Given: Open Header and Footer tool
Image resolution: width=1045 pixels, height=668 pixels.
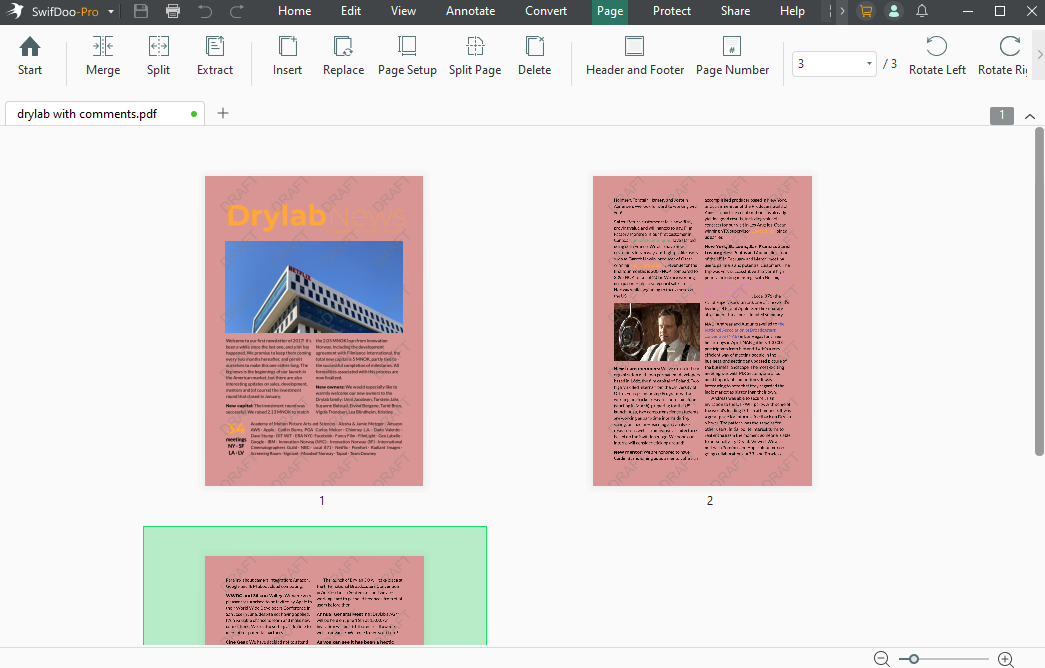Looking at the screenshot, I should (x=634, y=55).
